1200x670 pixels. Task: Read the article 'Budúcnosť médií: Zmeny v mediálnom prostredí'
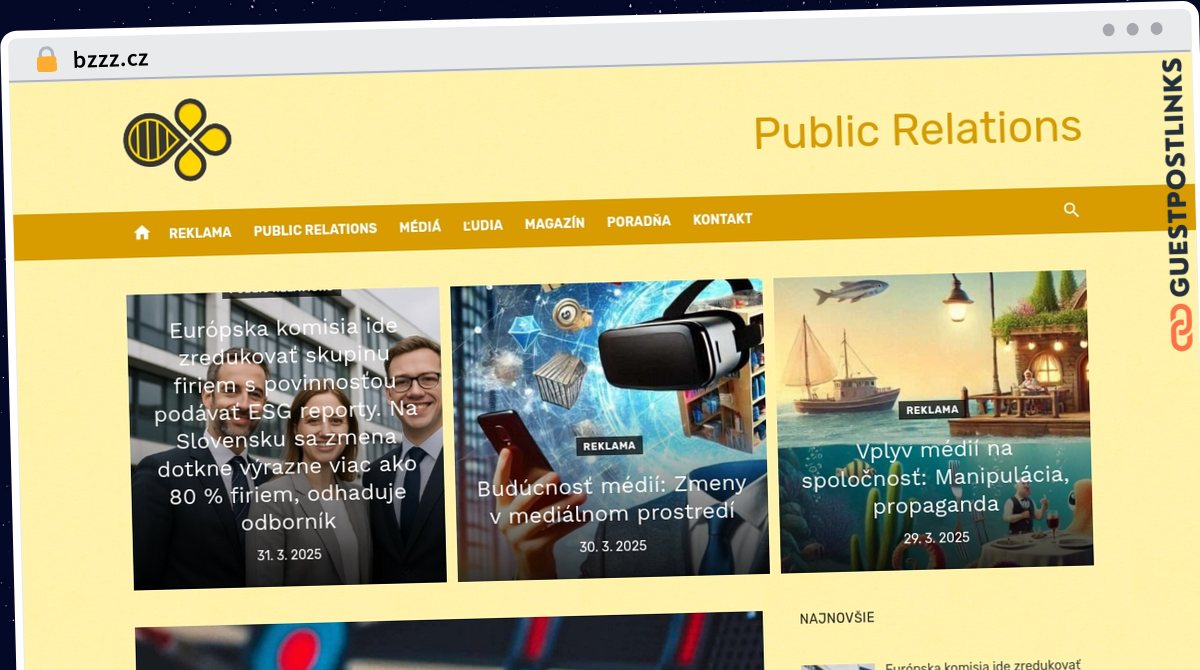(x=612, y=499)
